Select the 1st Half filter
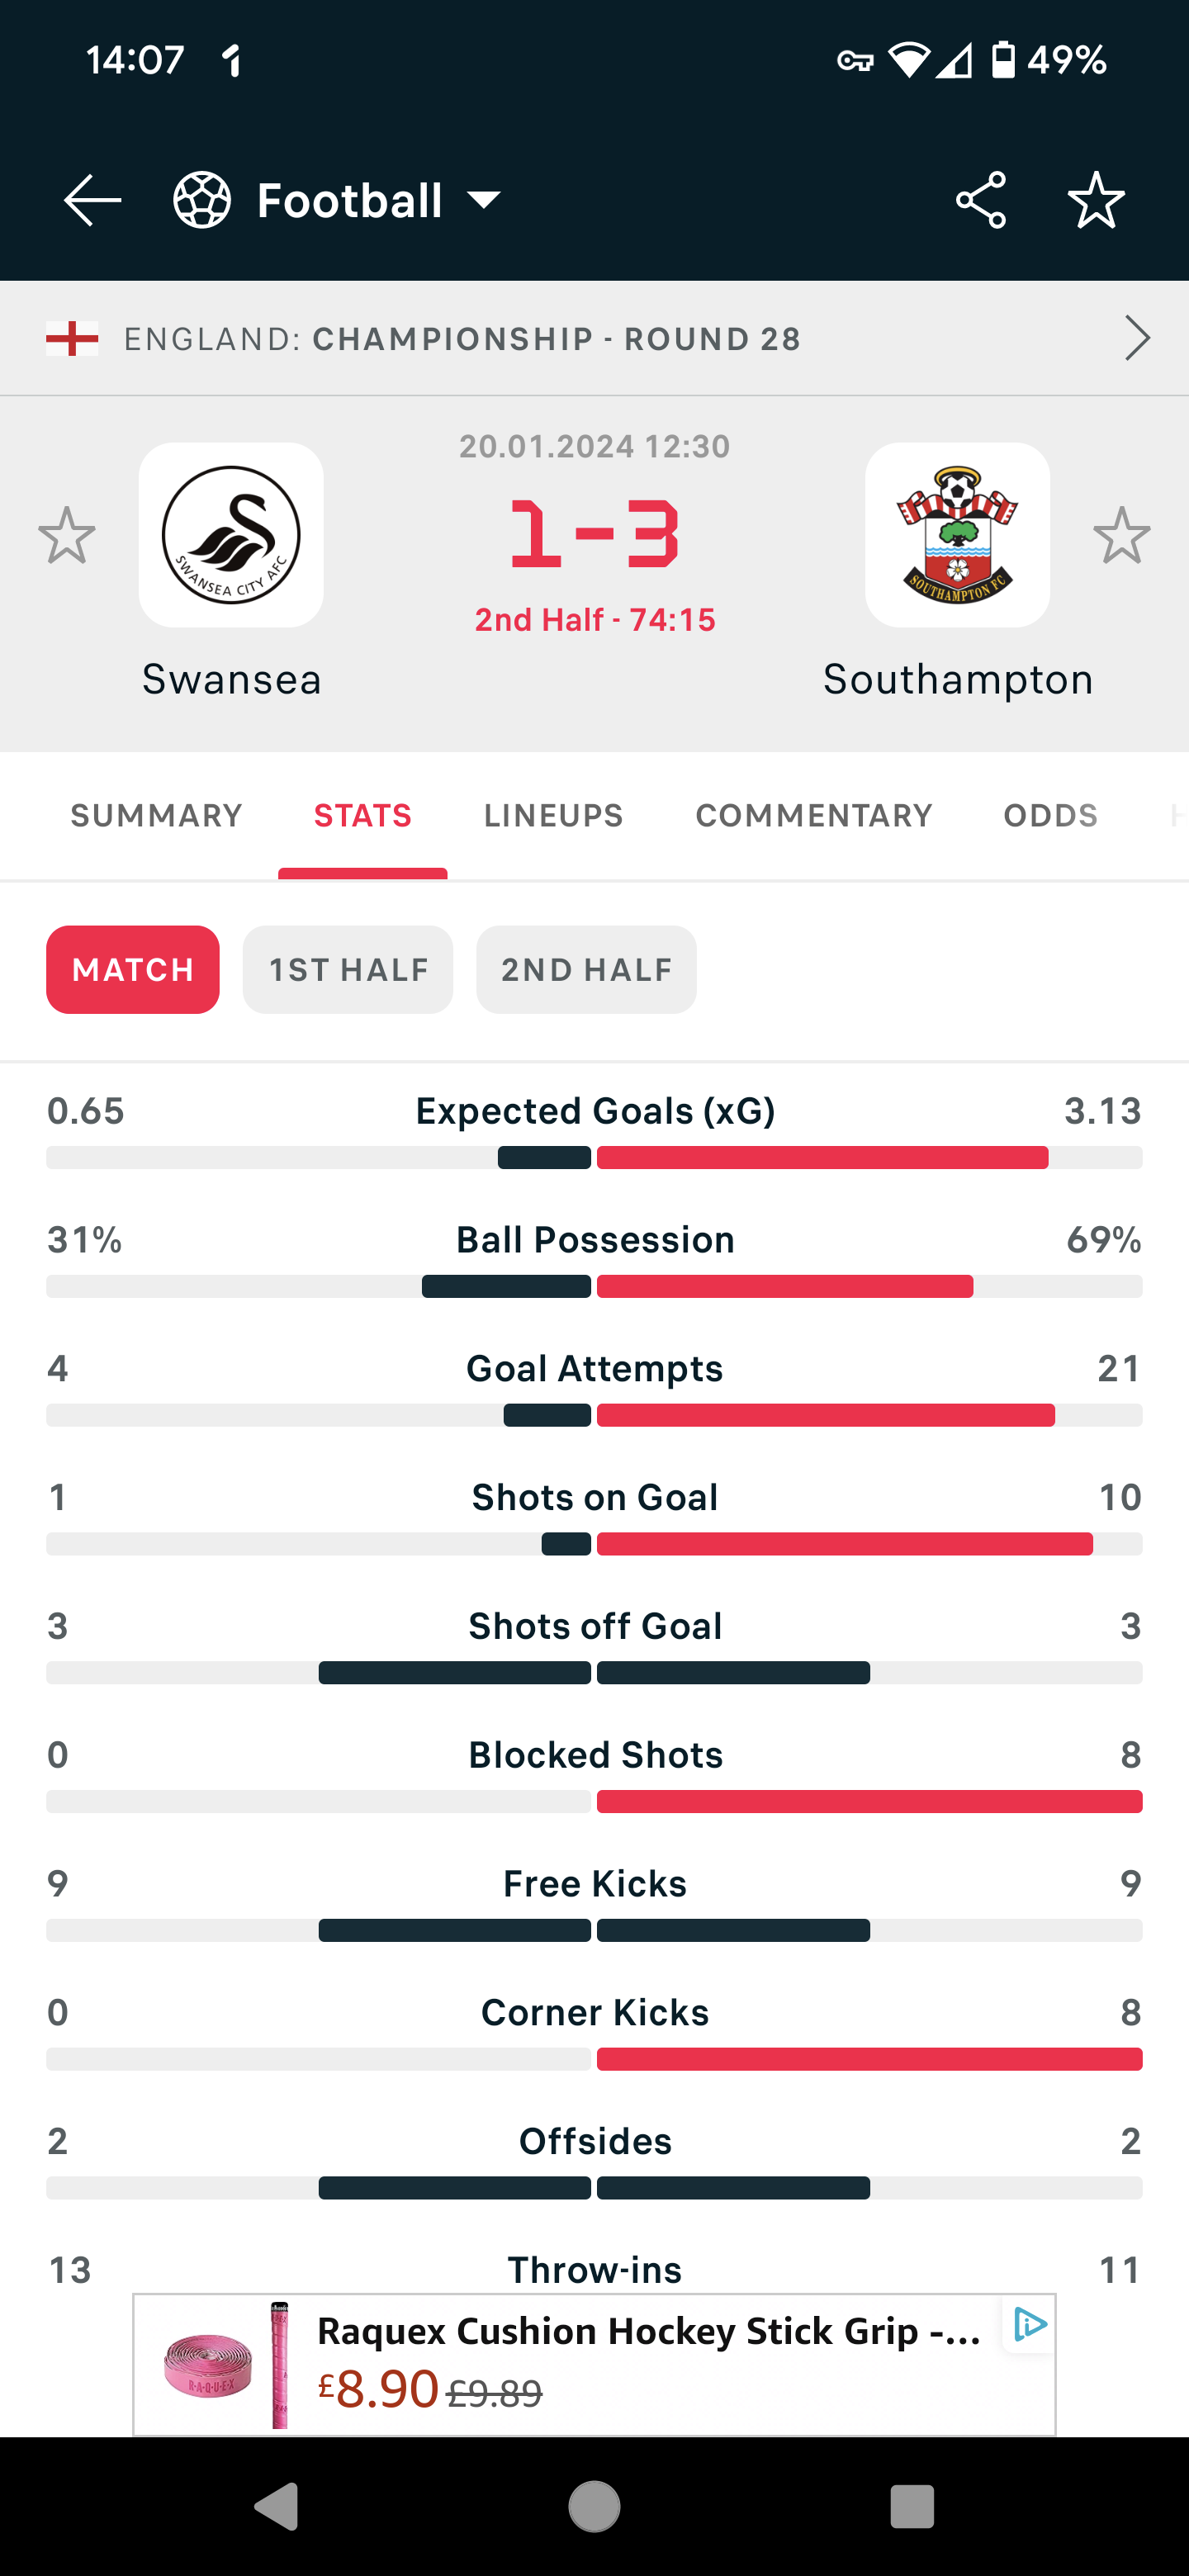The width and height of the screenshot is (1189, 2576). point(348,969)
